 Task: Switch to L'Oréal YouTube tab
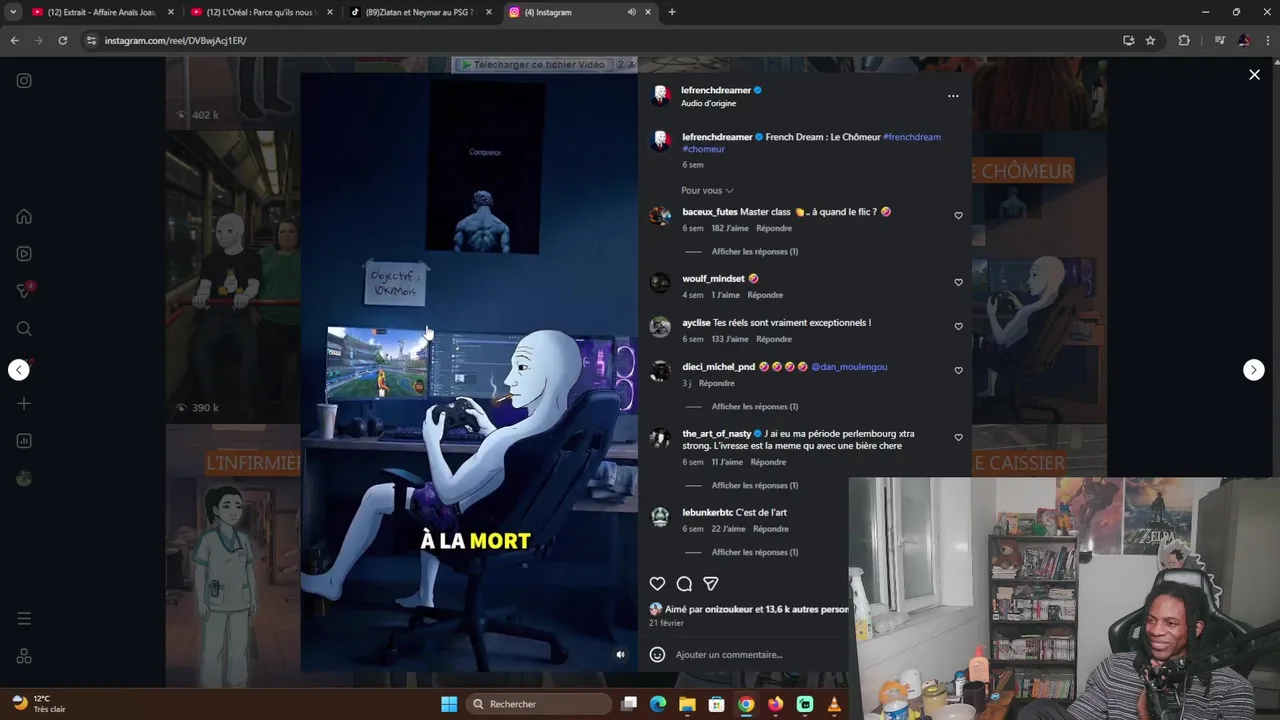(260, 12)
